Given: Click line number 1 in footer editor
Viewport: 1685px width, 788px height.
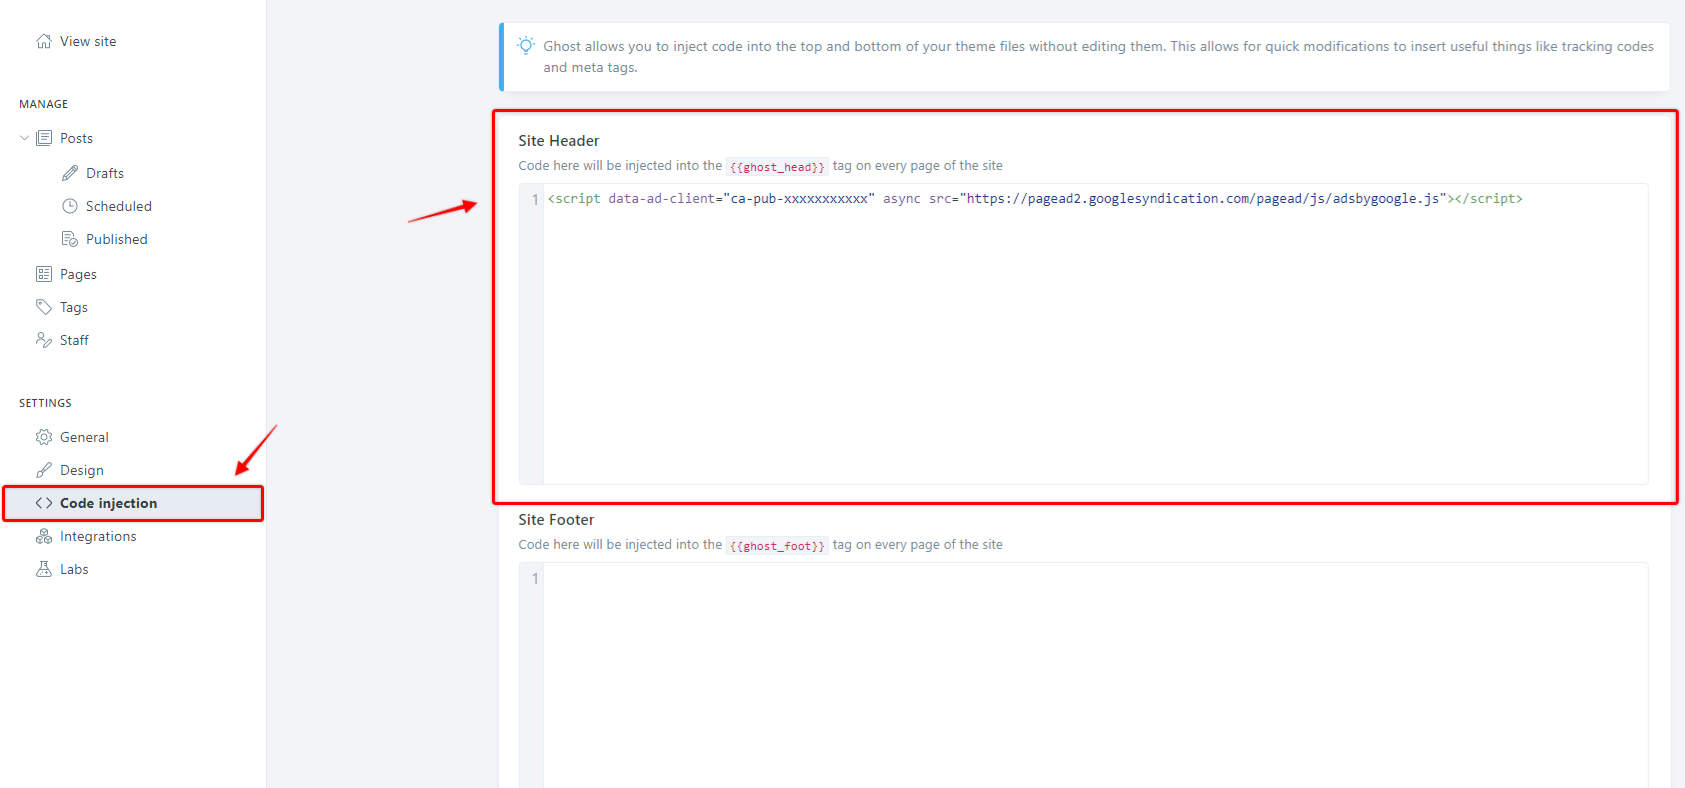Looking at the screenshot, I should (x=535, y=579).
